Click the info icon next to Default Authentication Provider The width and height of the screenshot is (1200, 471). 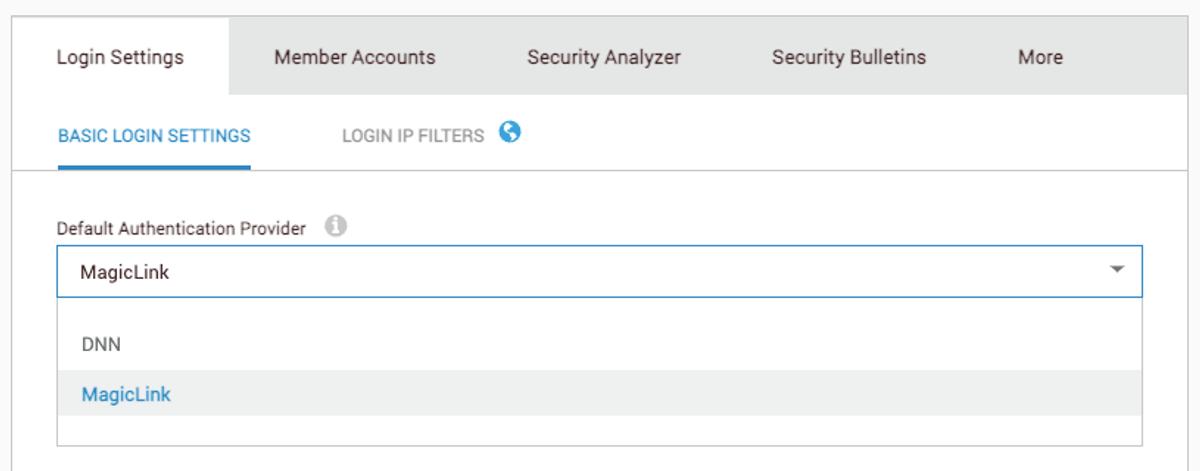click(336, 227)
